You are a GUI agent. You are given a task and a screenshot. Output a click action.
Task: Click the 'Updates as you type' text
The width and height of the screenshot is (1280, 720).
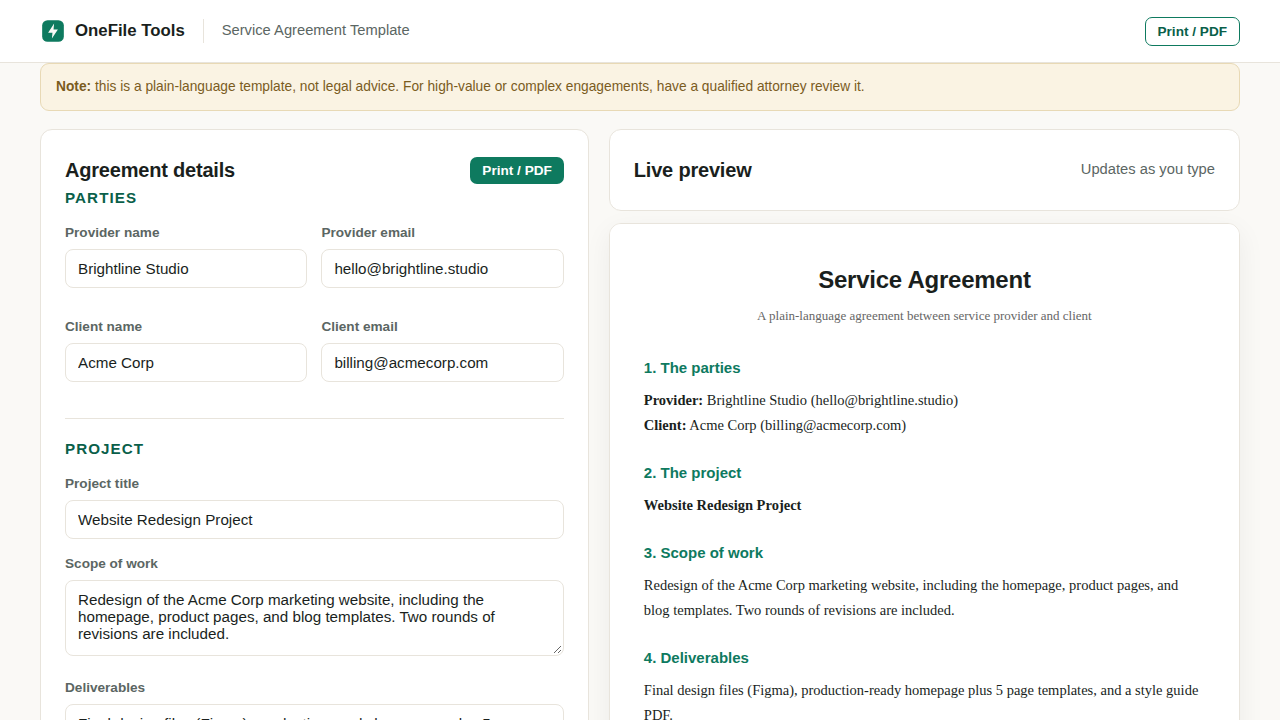[1148, 169]
